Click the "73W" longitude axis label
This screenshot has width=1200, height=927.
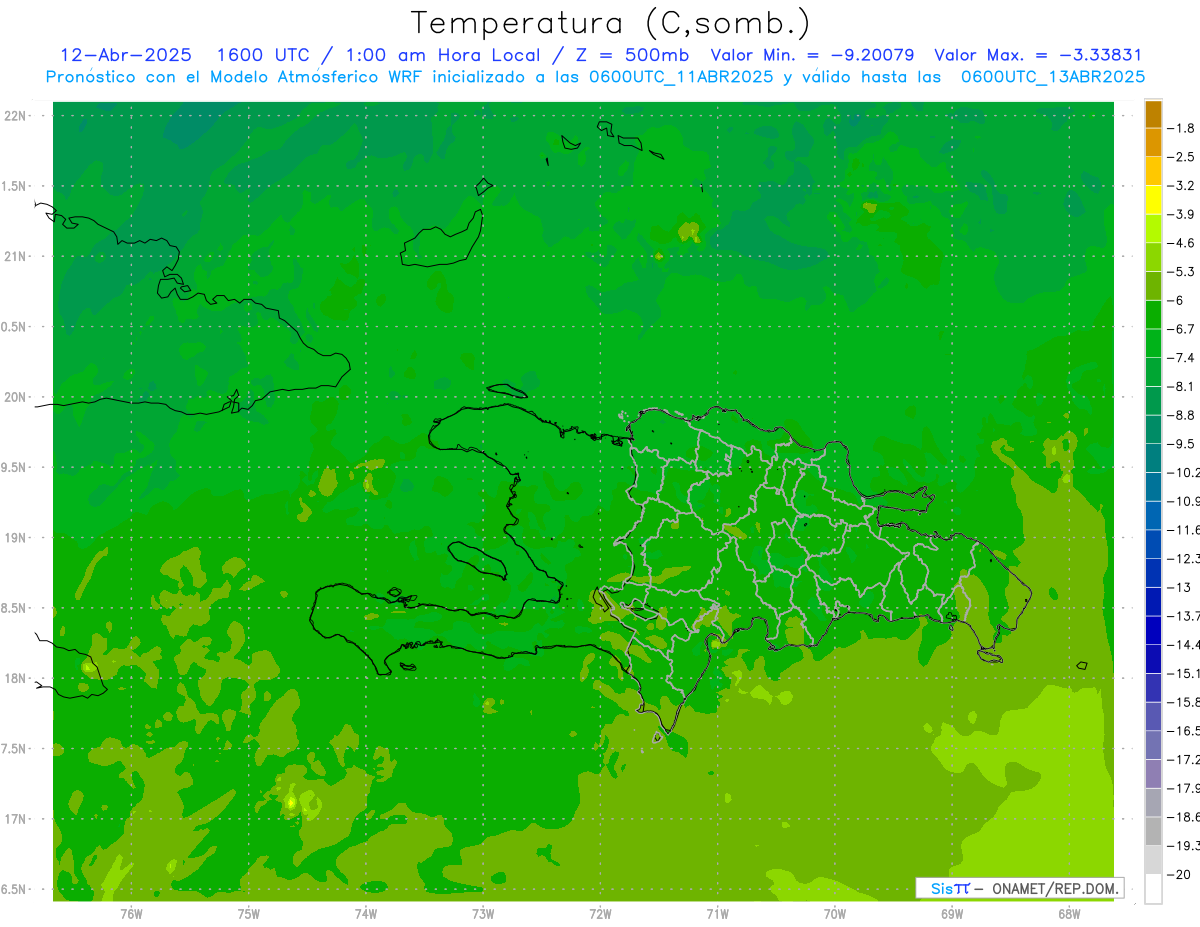click(483, 913)
